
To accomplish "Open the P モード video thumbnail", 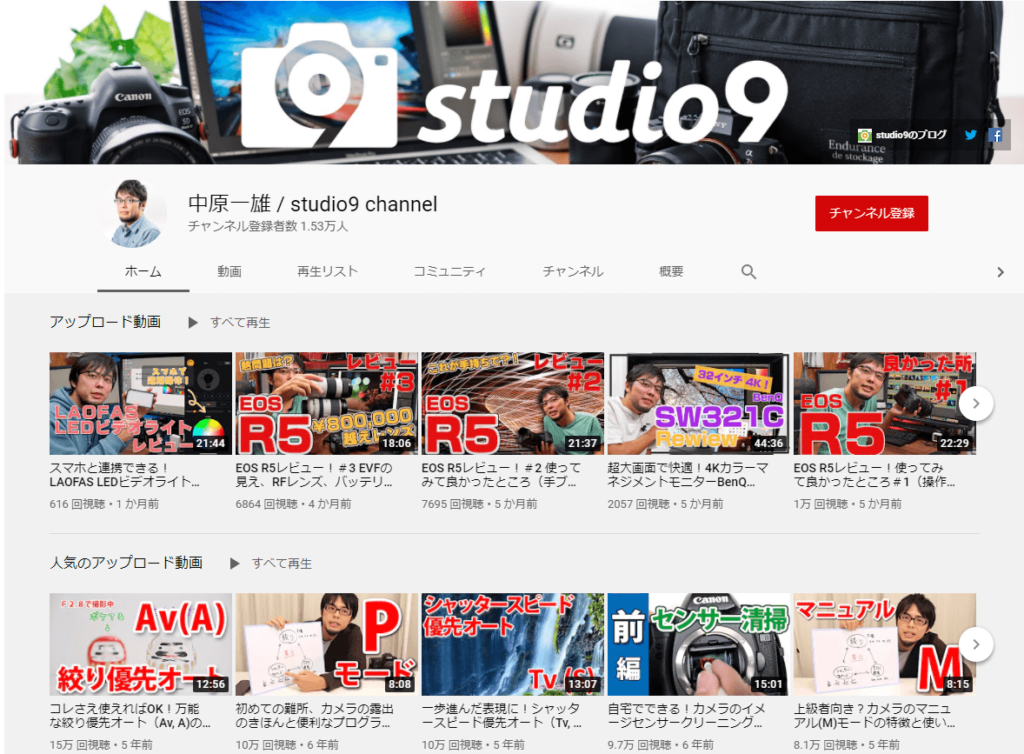I will coord(327,644).
